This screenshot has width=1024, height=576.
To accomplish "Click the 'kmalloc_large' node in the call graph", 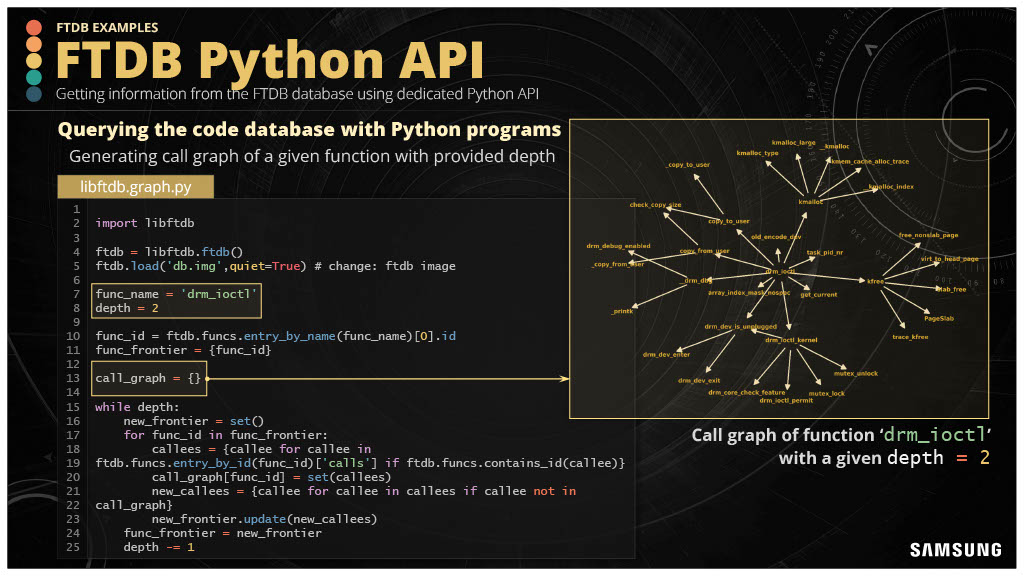I will point(793,142).
